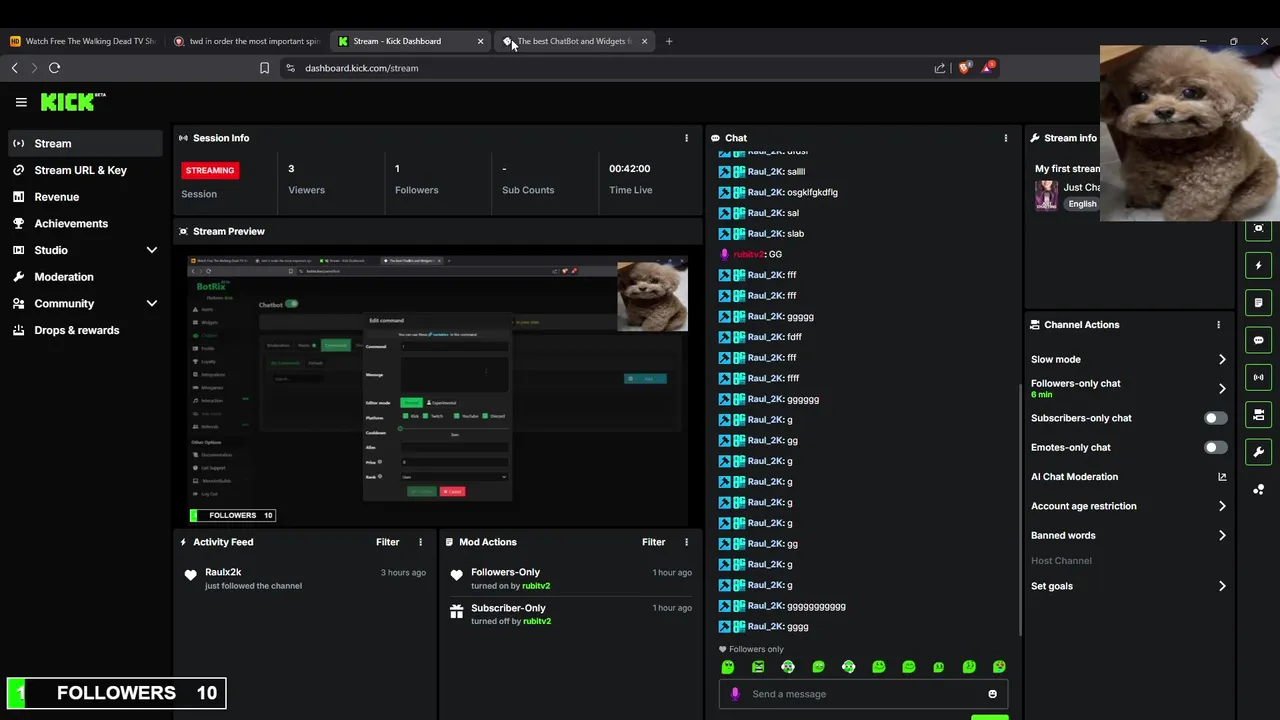The image size is (1280, 720).
Task: Open Session Info three-dot options menu
Action: click(686, 138)
